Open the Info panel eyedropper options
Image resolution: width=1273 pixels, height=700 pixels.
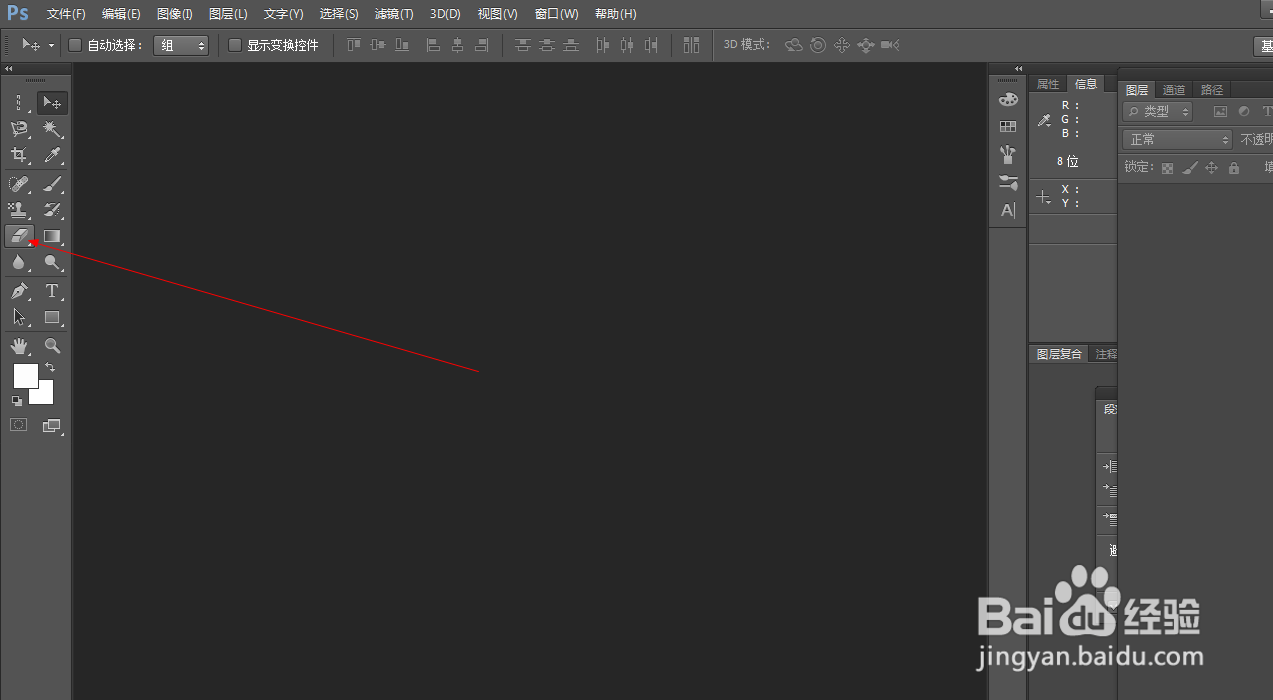click(1045, 120)
